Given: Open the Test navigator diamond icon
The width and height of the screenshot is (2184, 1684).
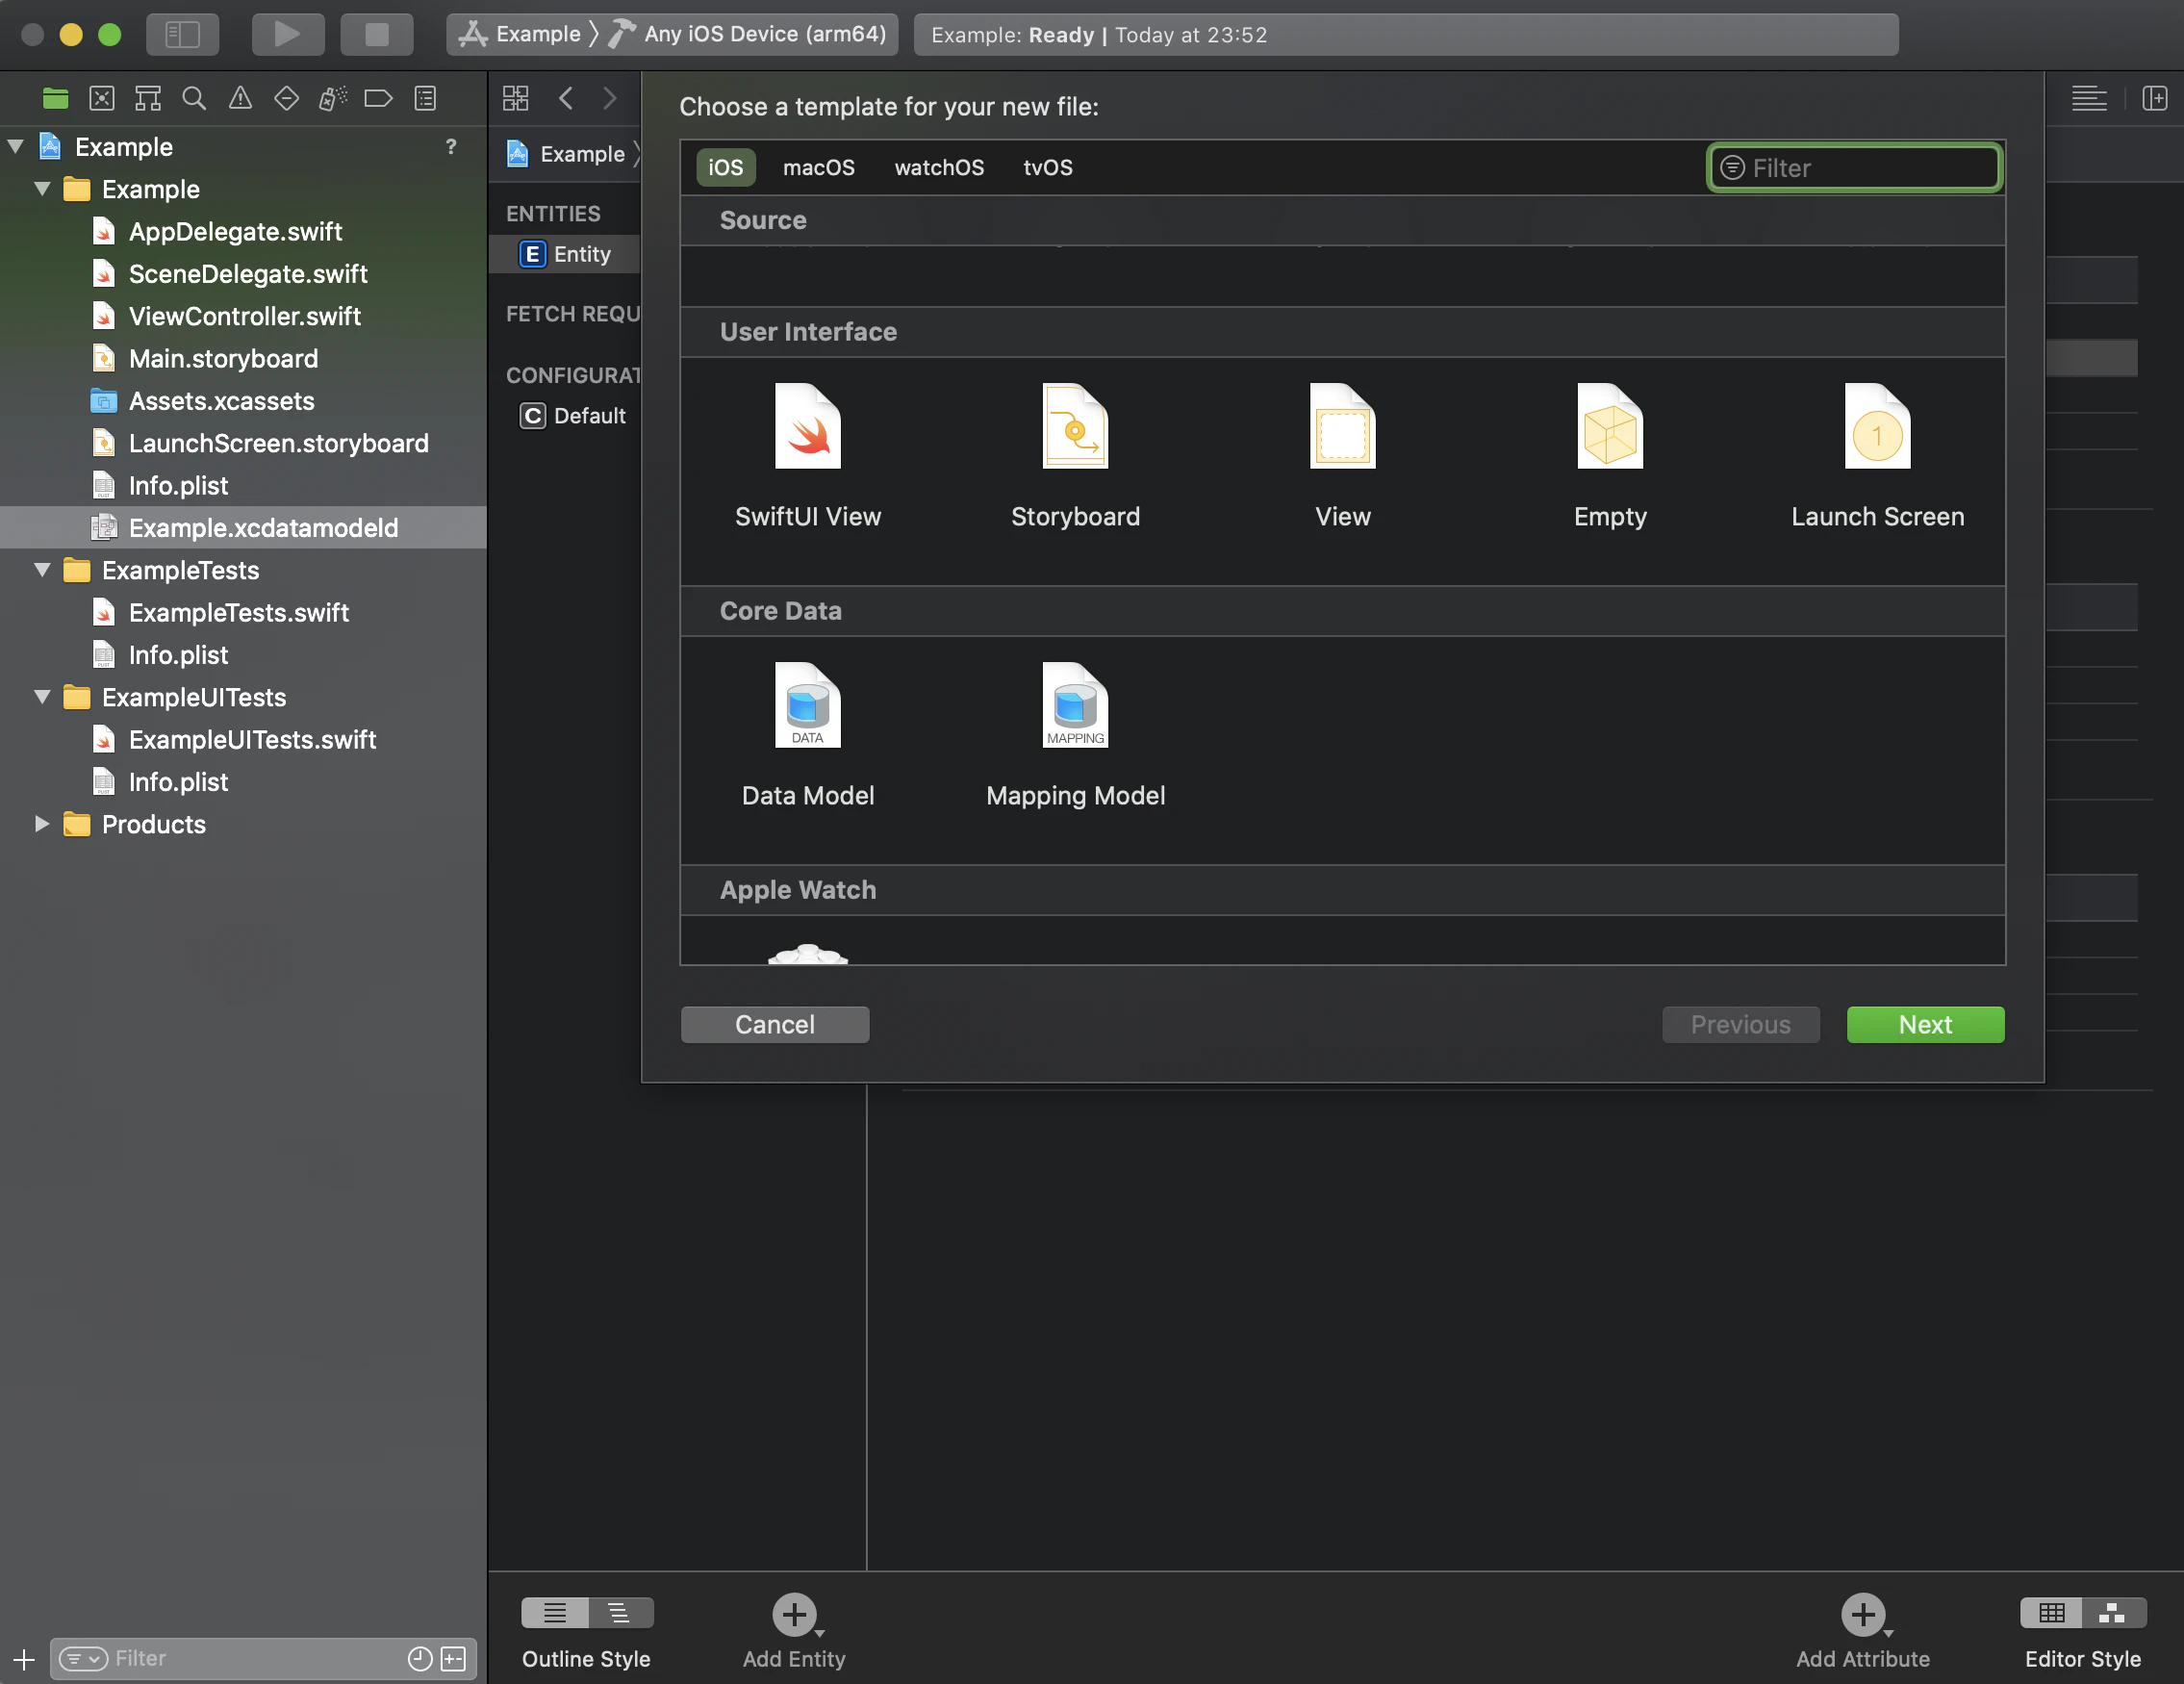Looking at the screenshot, I should (x=286, y=98).
